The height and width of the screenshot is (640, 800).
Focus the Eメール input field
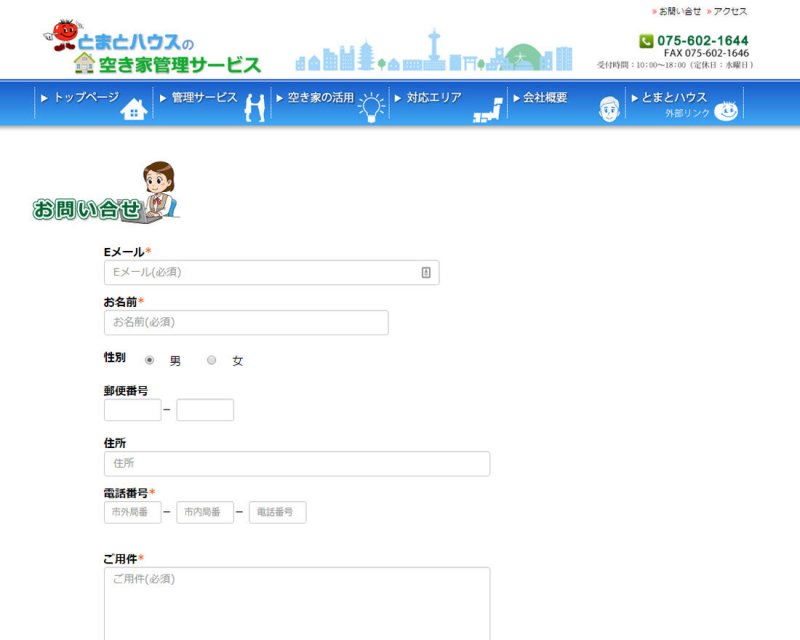coord(260,272)
